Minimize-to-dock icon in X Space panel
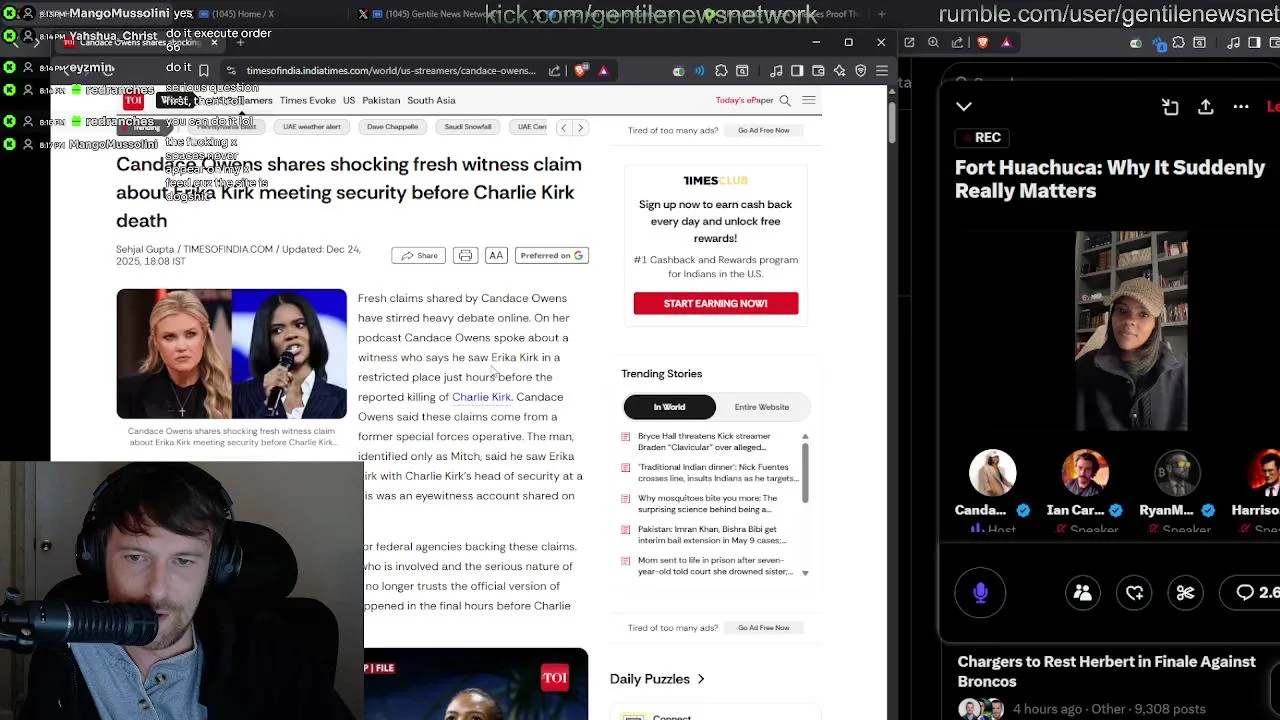 coord(1170,107)
